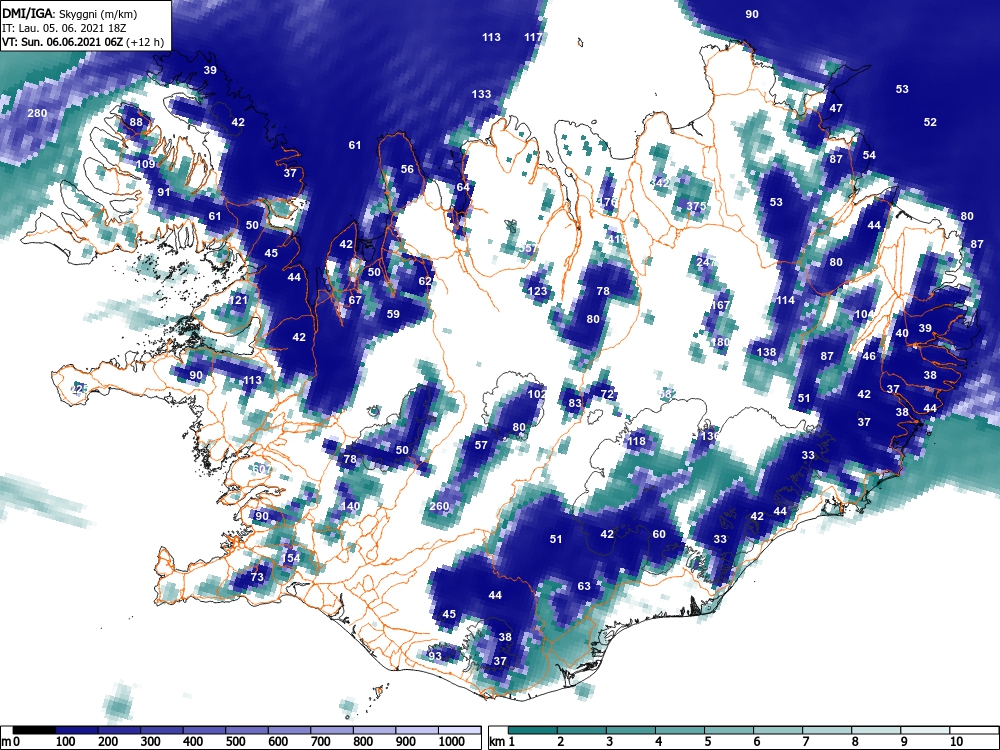Click the visibility value '91'
This screenshot has height=750, width=1000.
[164, 192]
